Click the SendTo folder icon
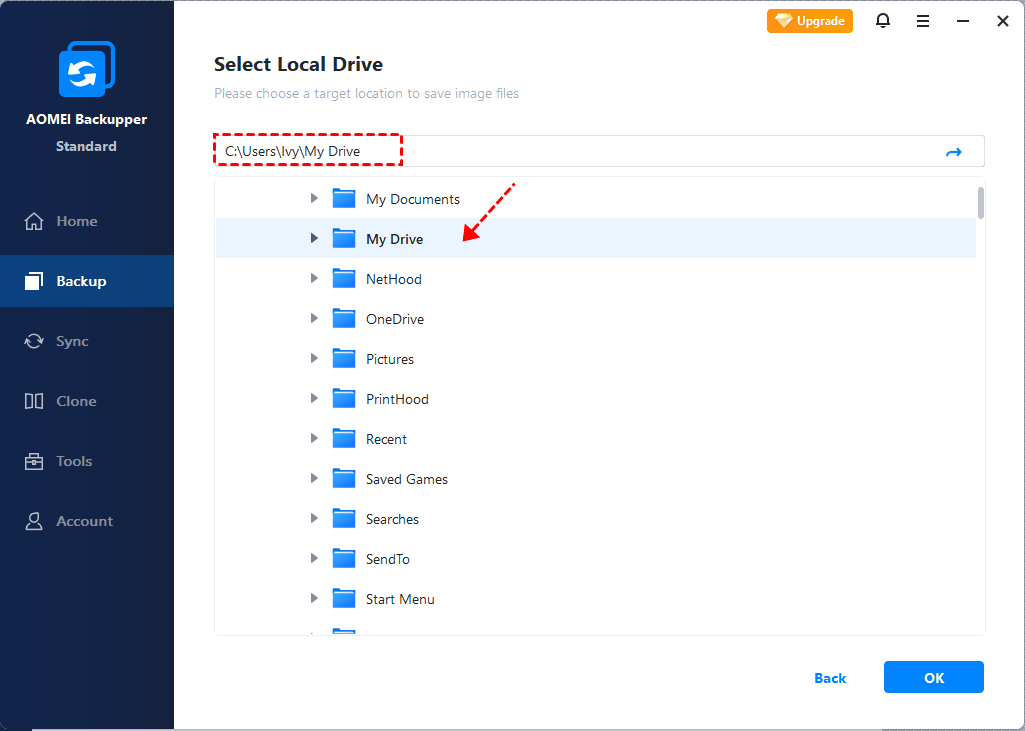This screenshot has width=1025, height=731. (x=344, y=558)
